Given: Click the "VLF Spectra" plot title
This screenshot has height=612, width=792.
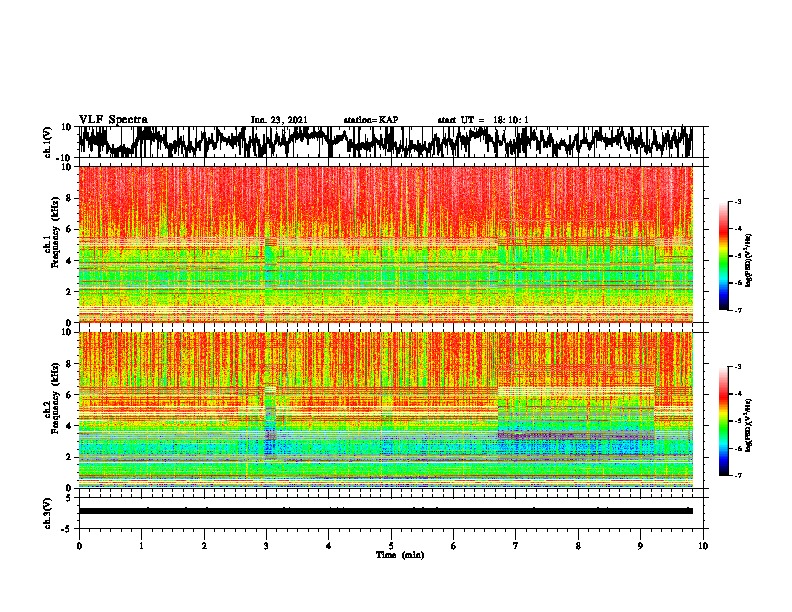Looking at the screenshot, I should [113, 120].
